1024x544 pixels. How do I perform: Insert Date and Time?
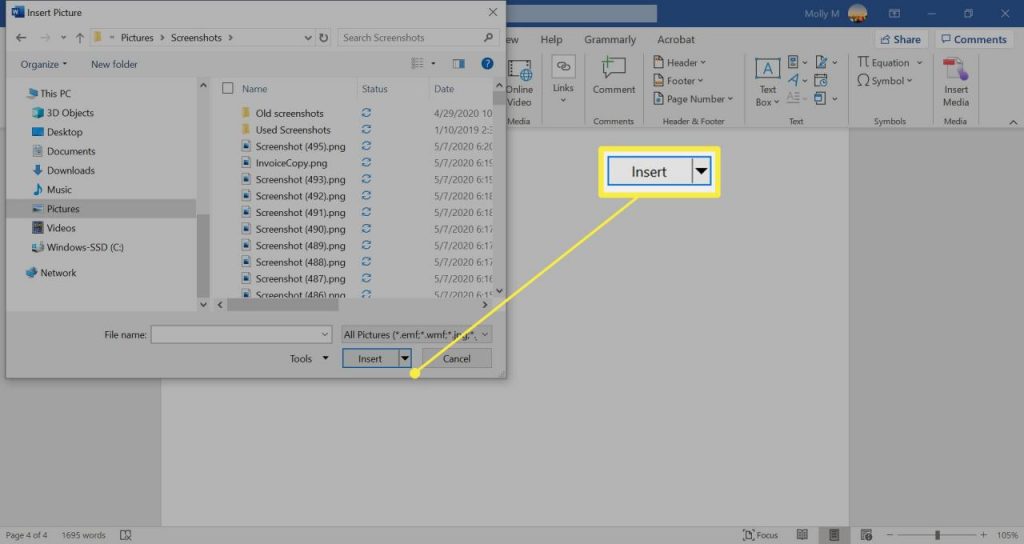coord(821,80)
